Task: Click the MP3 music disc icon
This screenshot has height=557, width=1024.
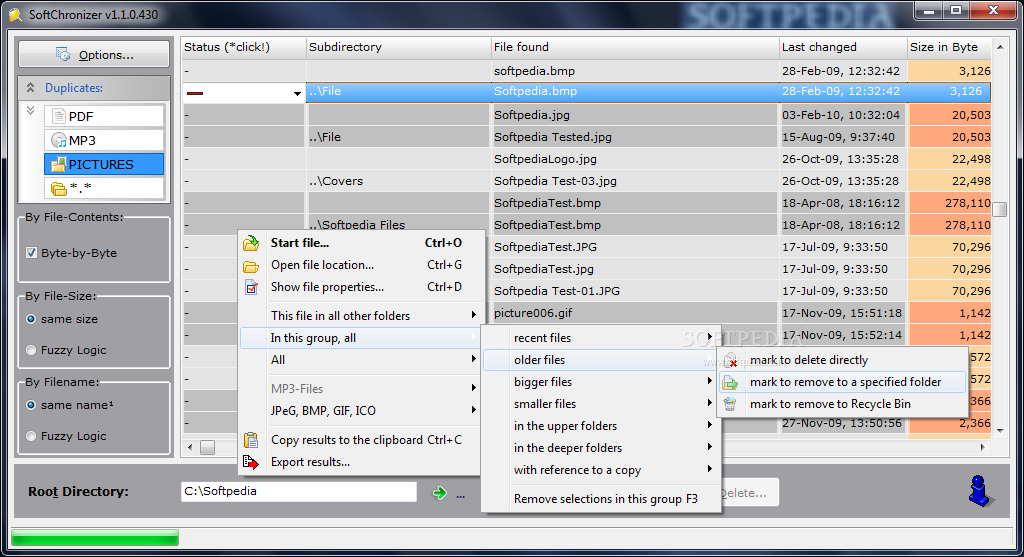Action: tap(59, 140)
